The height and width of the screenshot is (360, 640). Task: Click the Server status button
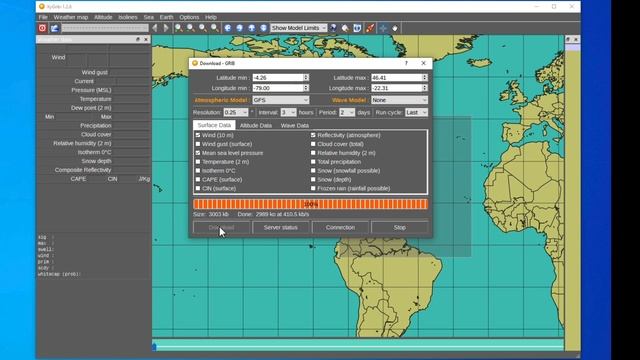coord(280,227)
